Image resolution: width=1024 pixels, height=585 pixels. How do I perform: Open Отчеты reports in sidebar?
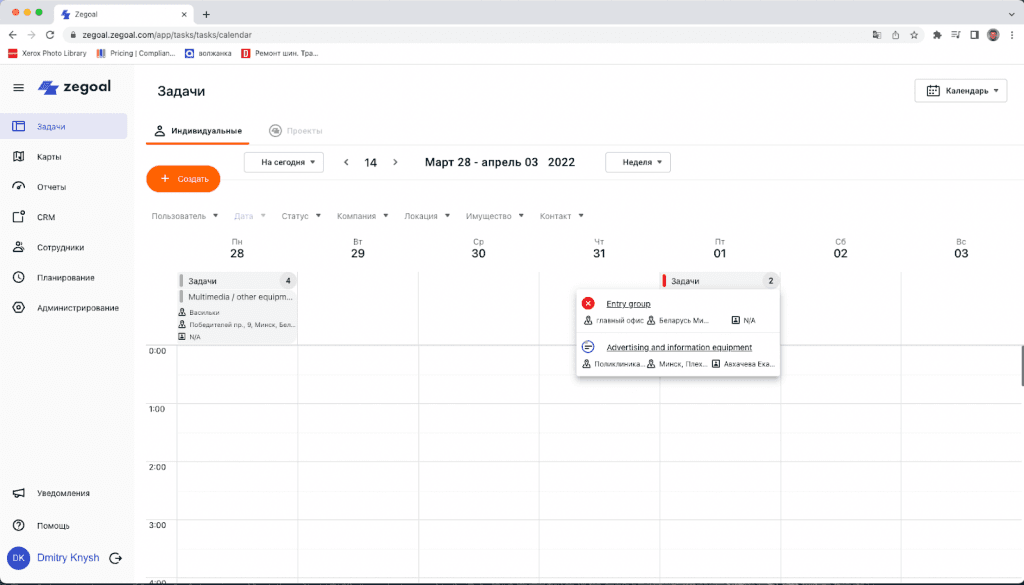[51, 187]
